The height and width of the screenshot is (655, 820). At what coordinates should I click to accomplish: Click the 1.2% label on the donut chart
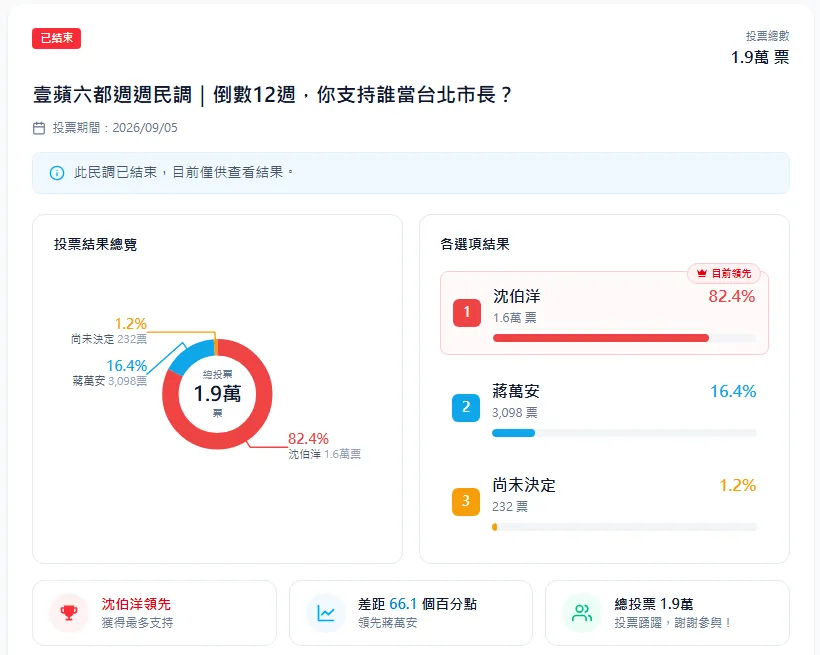(x=131, y=324)
